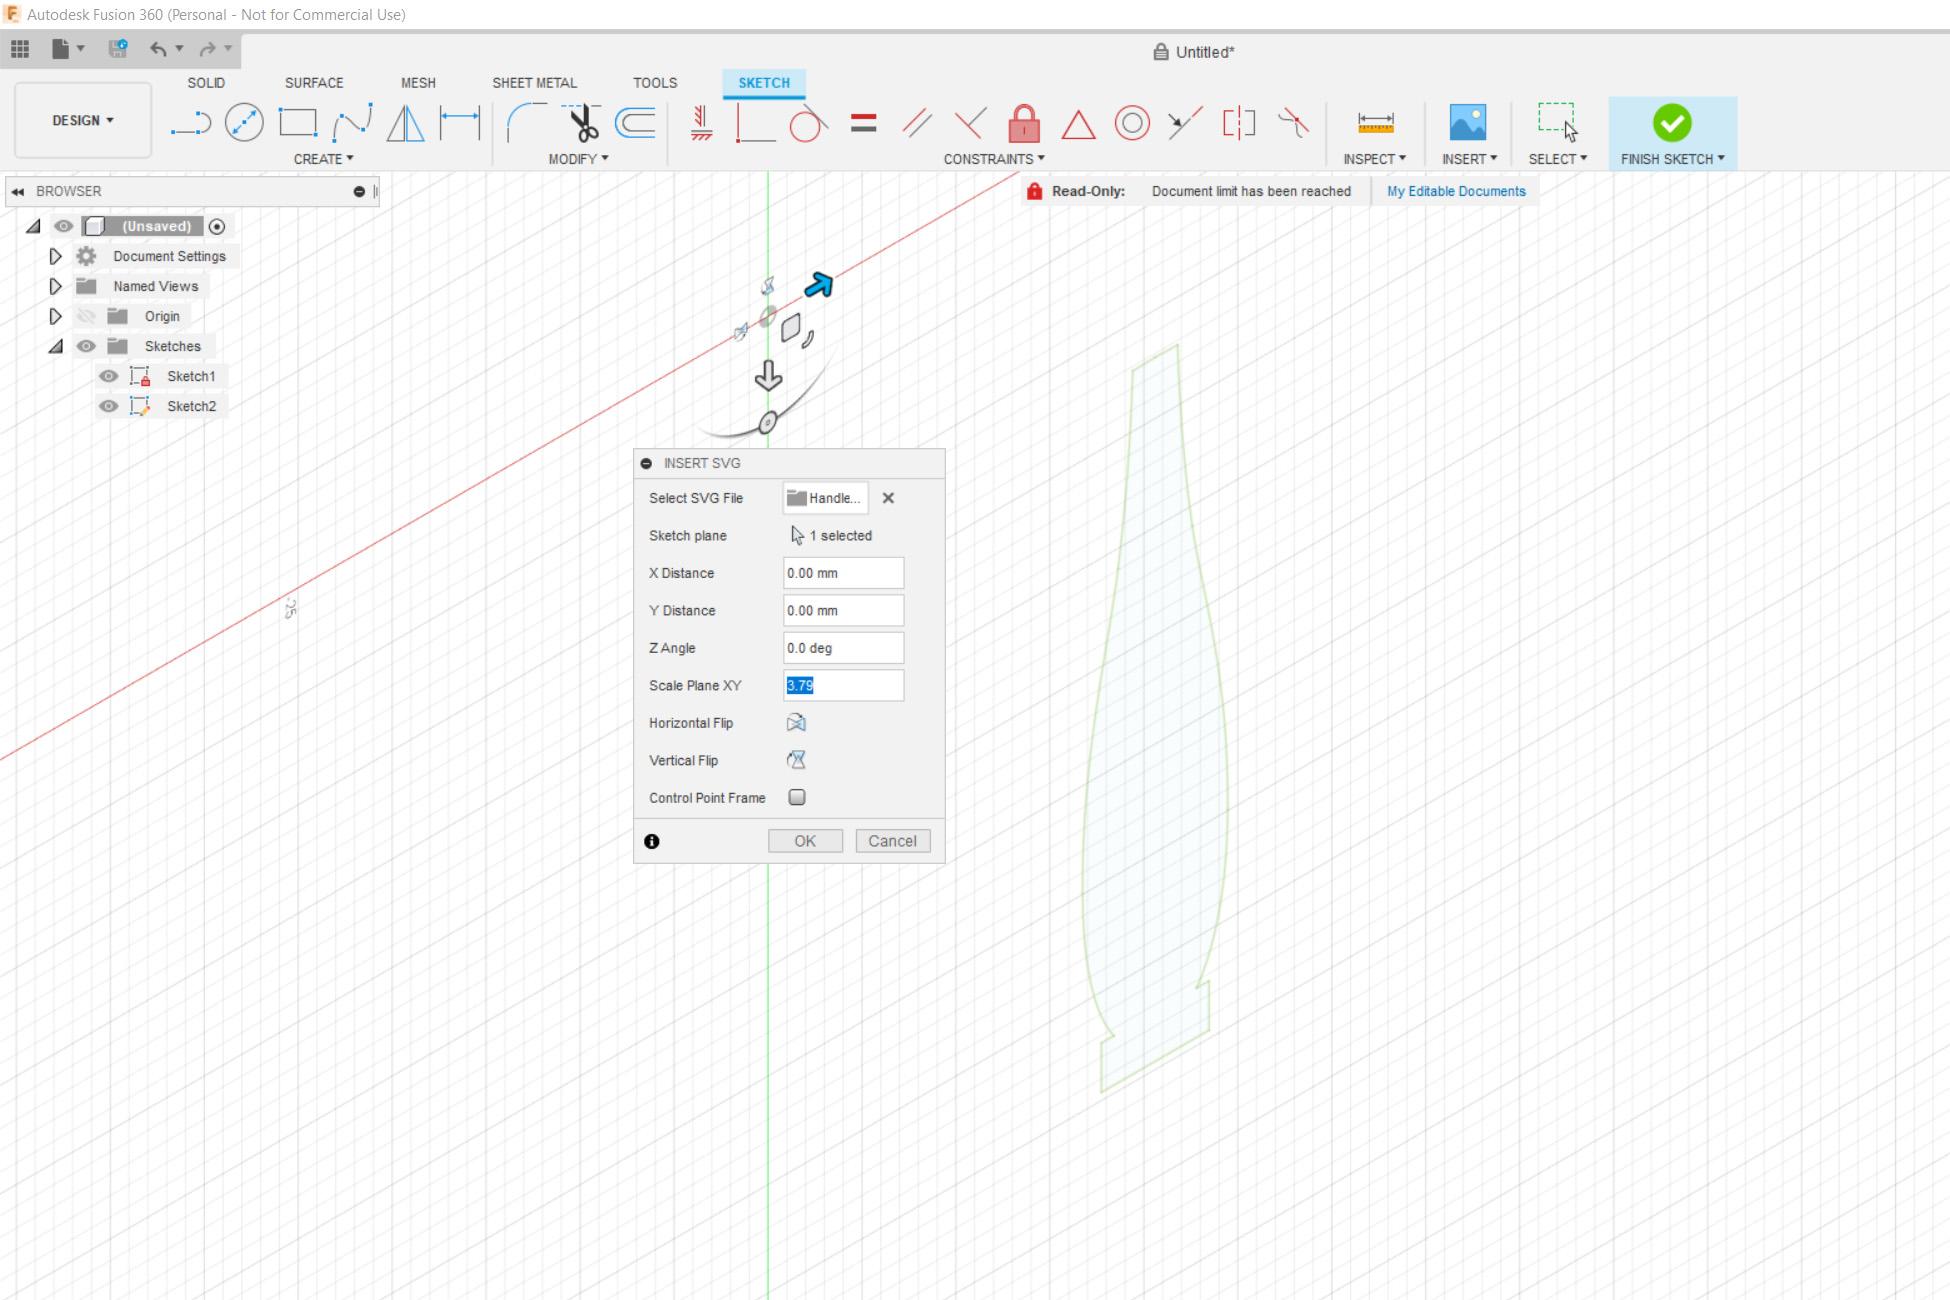The image size is (1950, 1300).
Task: Hide Sketch1 using its eye icon
Action: coord(109,376)
